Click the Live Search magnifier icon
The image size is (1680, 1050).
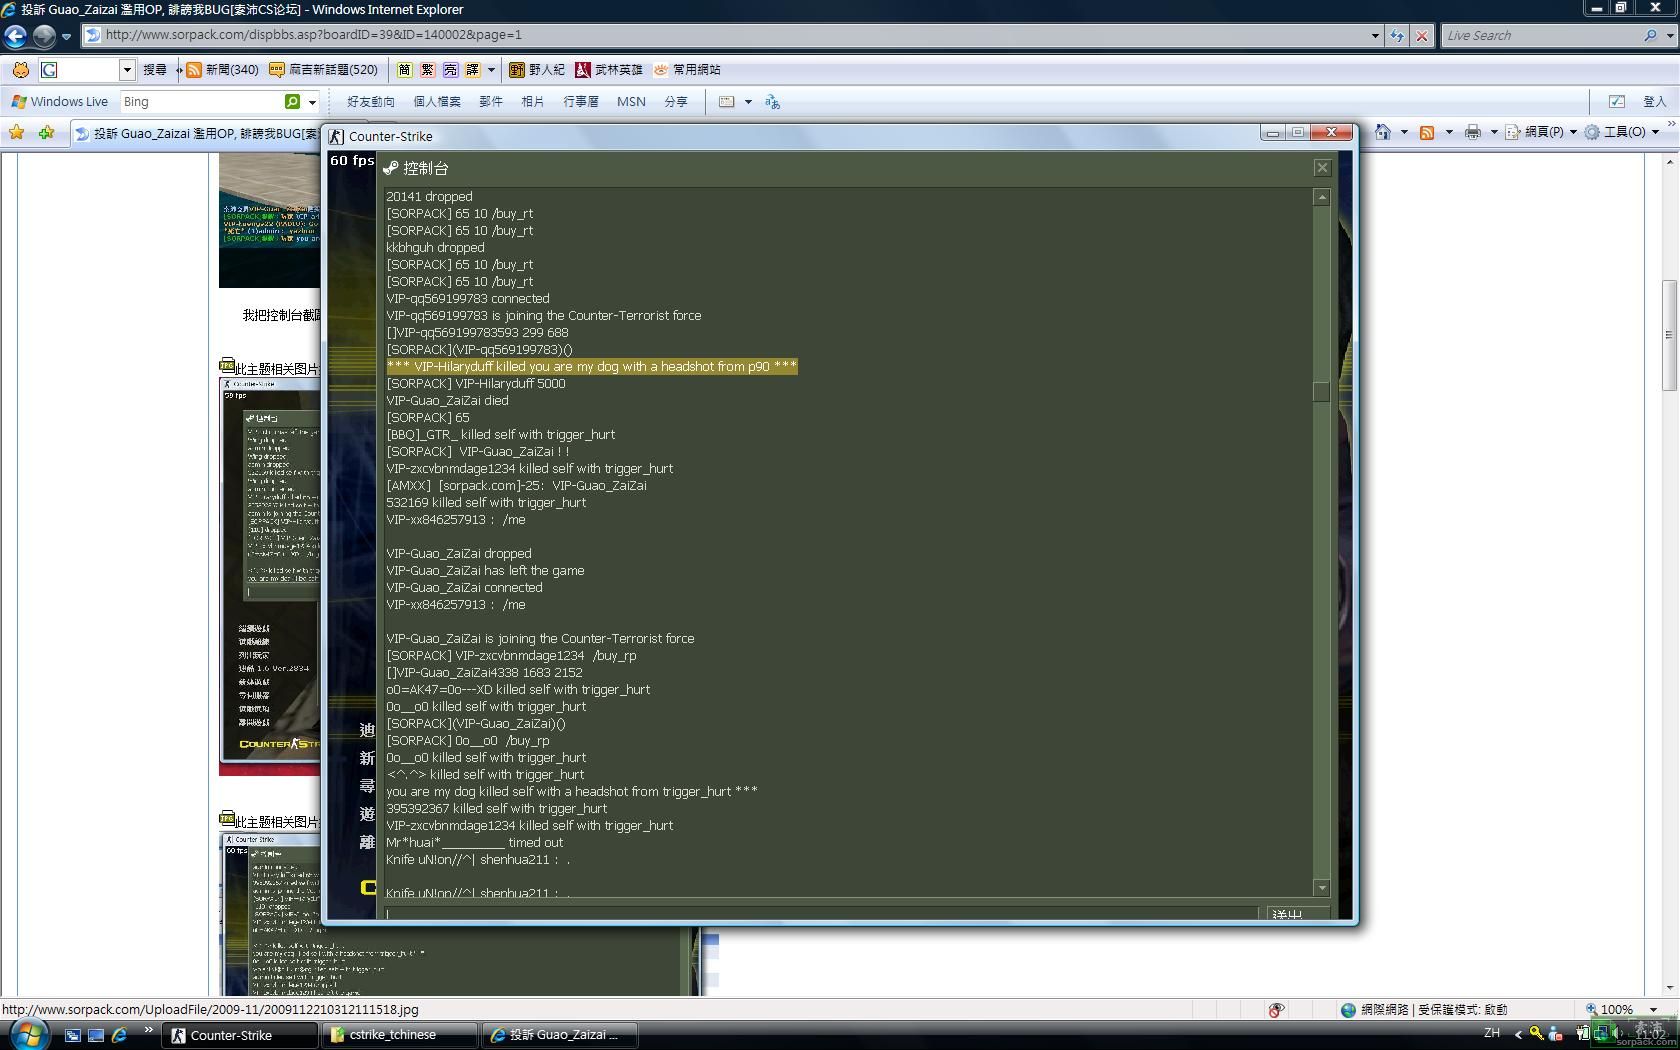point(1650,36)
